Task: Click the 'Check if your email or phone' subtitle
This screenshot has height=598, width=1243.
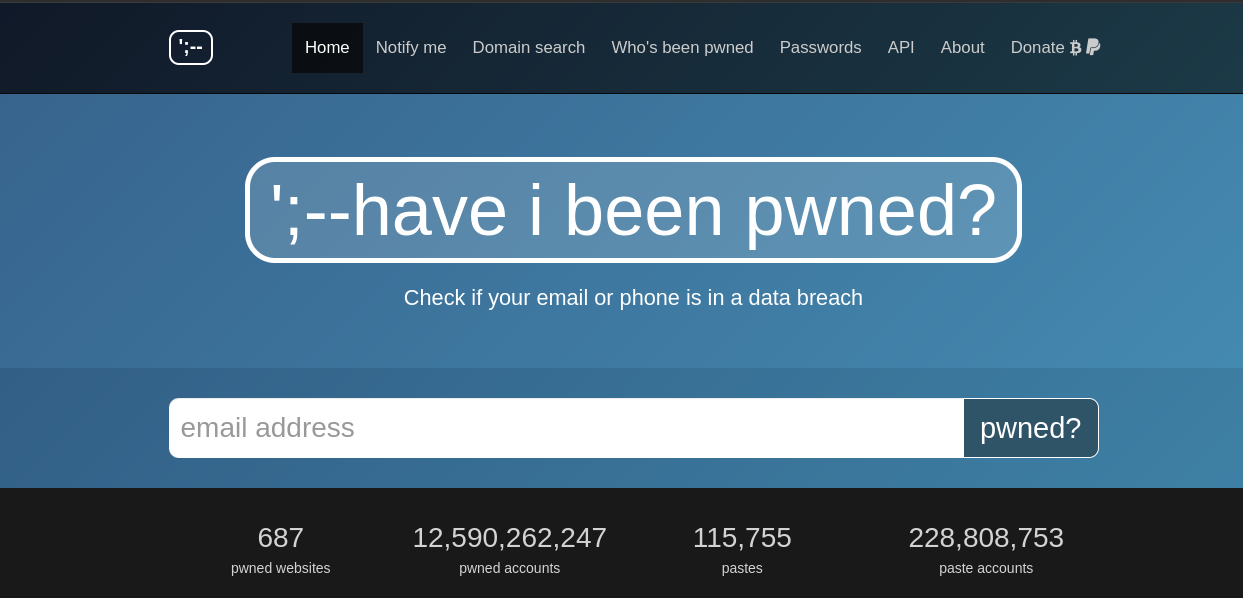Action: [633, 298]
